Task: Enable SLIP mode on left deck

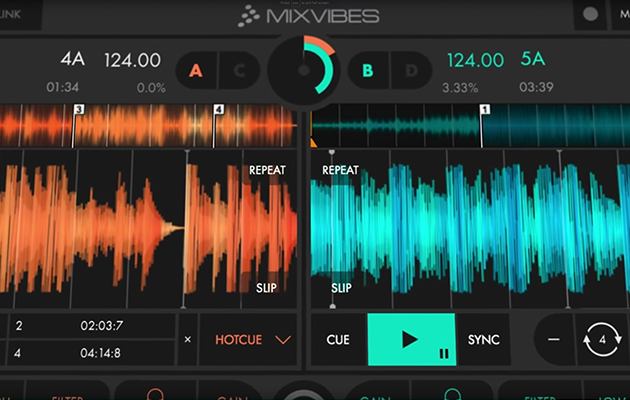Action: (267, 288)
